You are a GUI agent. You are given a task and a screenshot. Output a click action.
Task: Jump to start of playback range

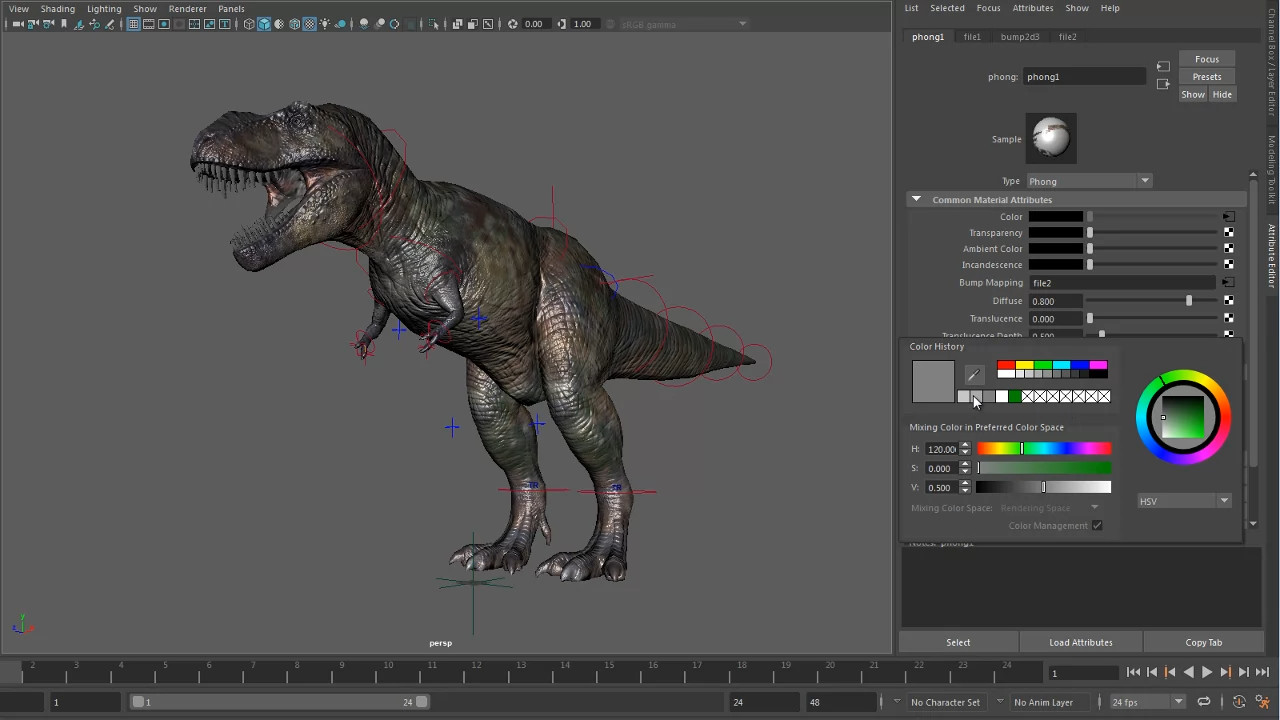tap(1133, 673)
